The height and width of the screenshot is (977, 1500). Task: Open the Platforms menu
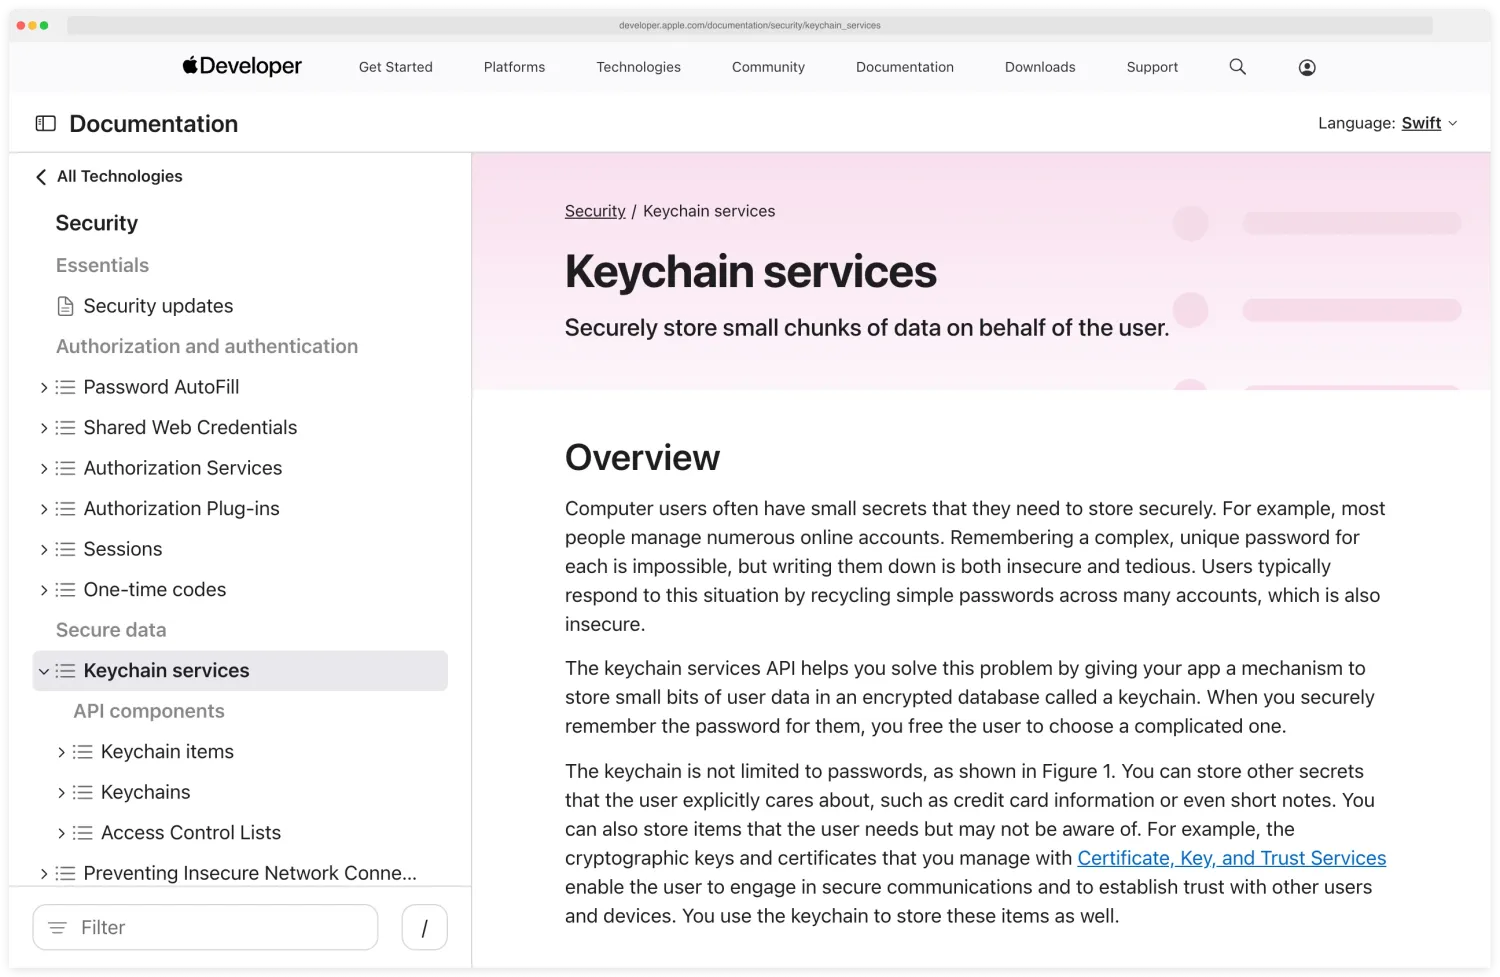tap(514, 67)
